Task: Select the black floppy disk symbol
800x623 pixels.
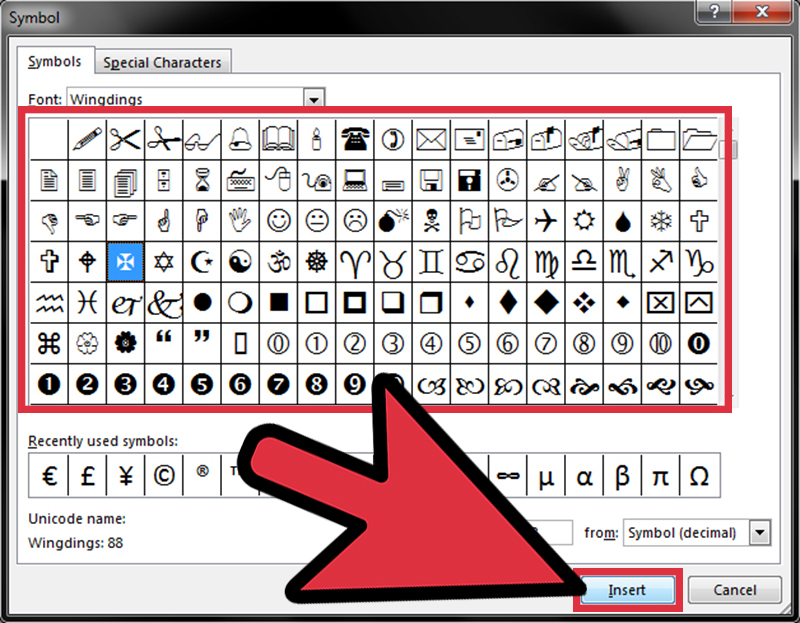Action: [x=470, y=180]
